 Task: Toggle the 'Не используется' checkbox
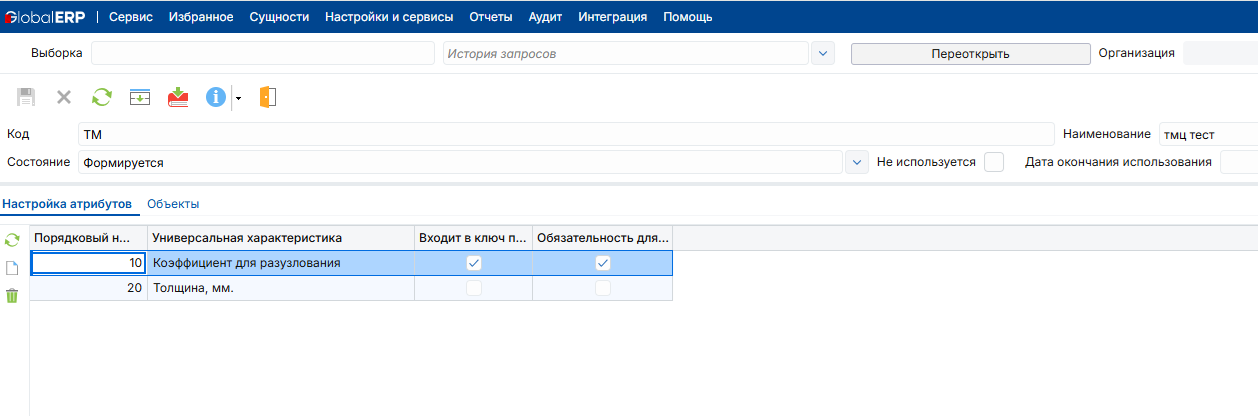[993, 162]
